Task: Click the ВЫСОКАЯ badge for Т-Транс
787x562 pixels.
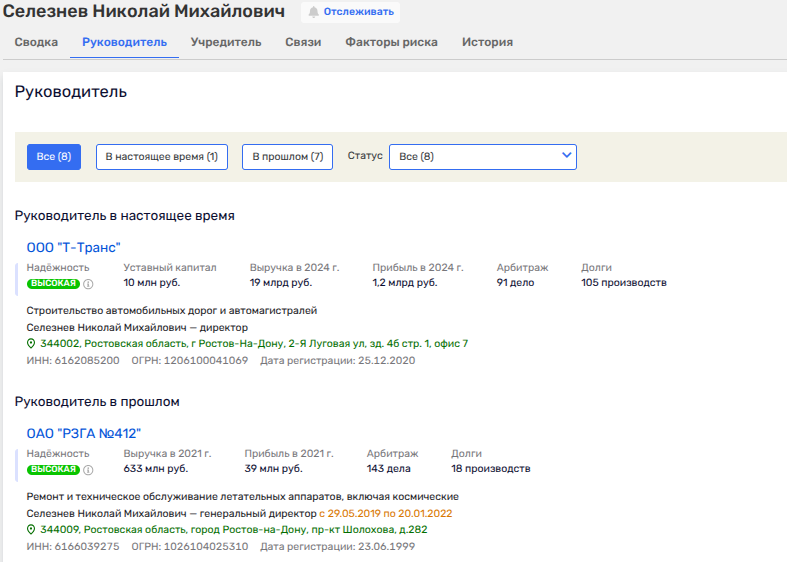Action: coord(53,284)
